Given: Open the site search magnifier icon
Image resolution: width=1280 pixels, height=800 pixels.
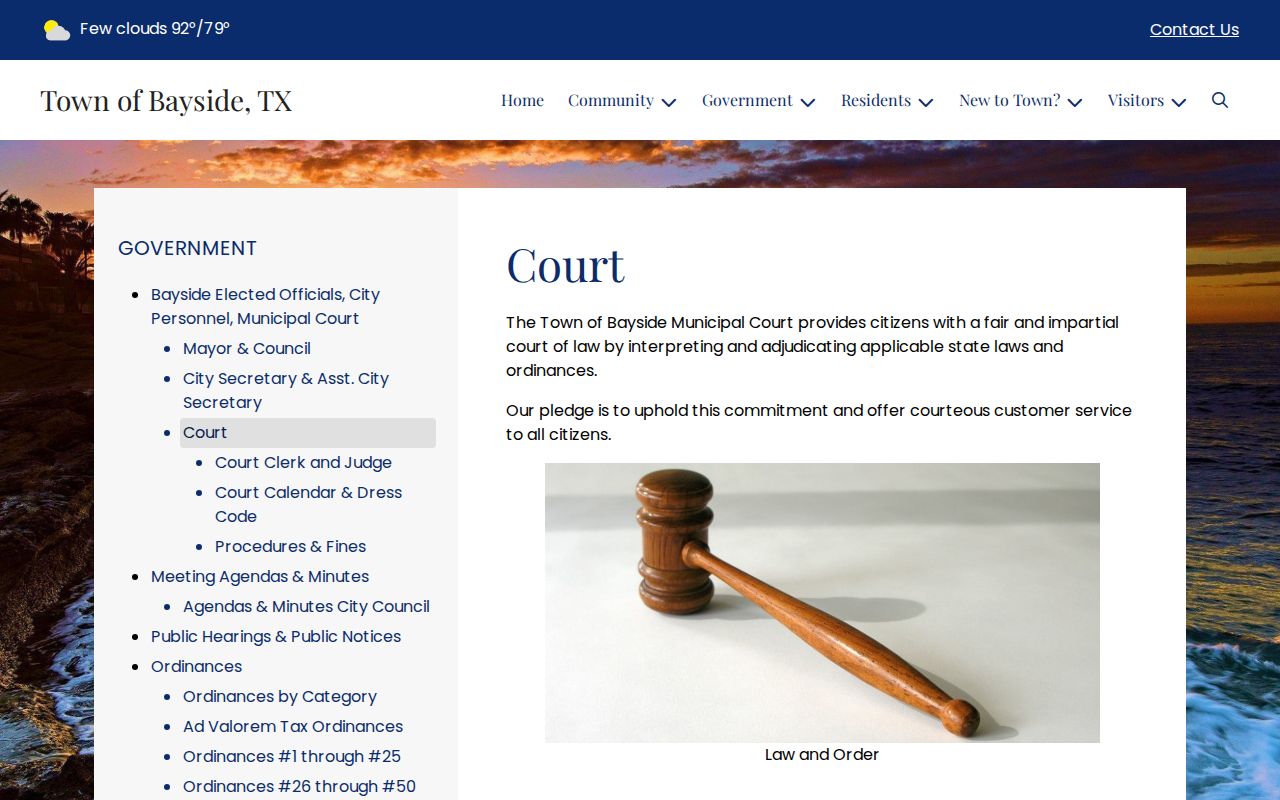Looking at the screenshot, I should pos(1220,100).
